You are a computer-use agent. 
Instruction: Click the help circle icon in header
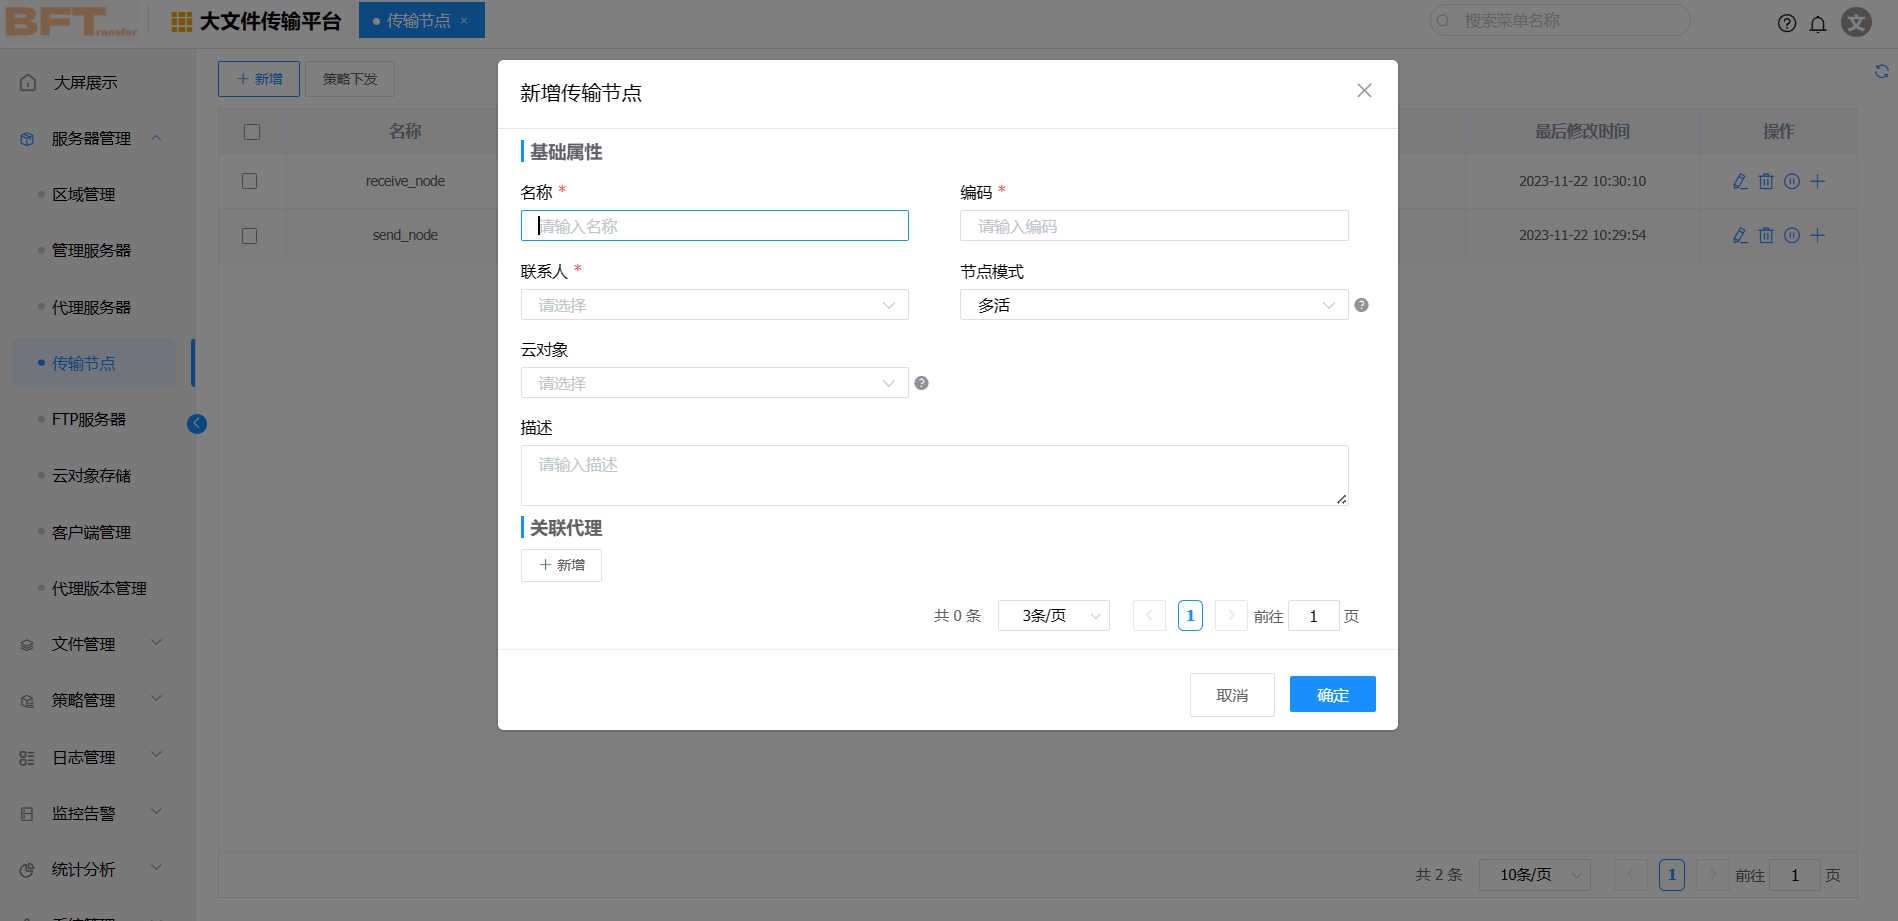coord(1787,23)
